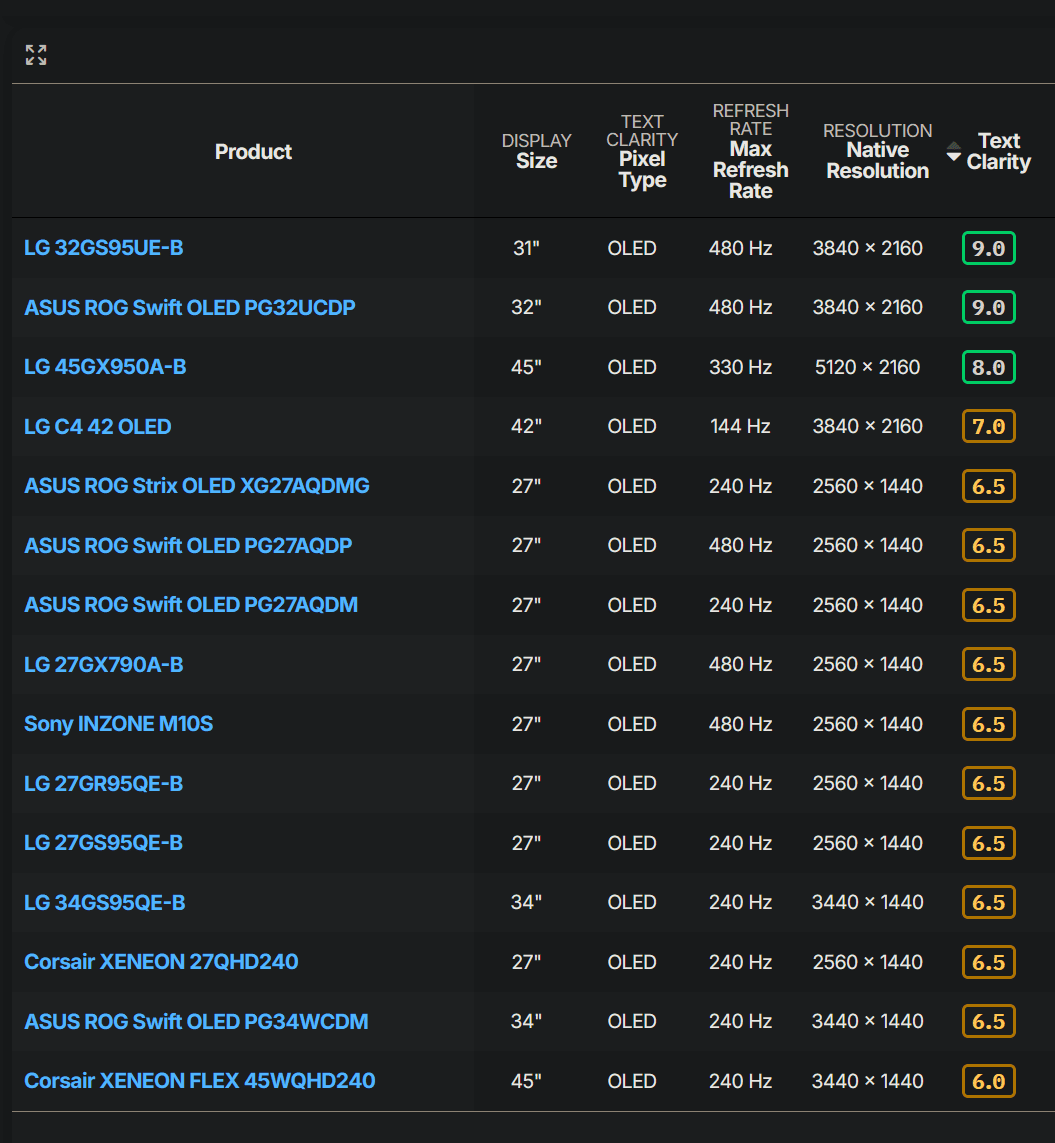
Task: Click the 6.0 score badge for XENEON FLEX
Action: point(989,1081)
